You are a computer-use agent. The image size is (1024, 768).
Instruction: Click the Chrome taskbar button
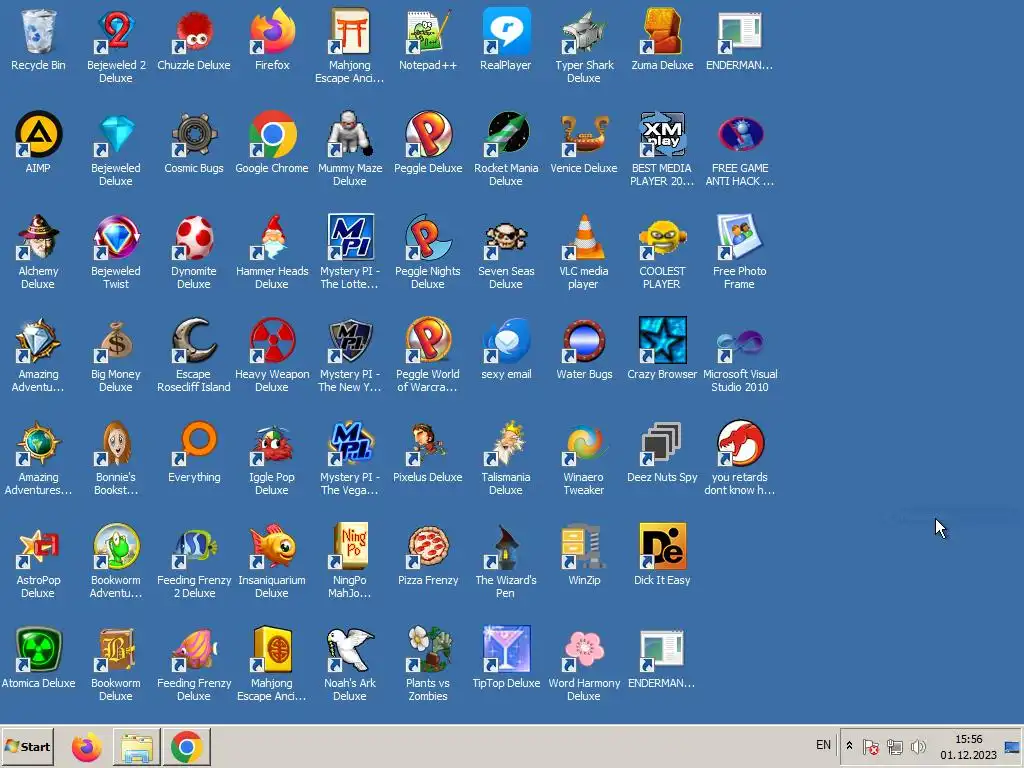coord(186,746)
